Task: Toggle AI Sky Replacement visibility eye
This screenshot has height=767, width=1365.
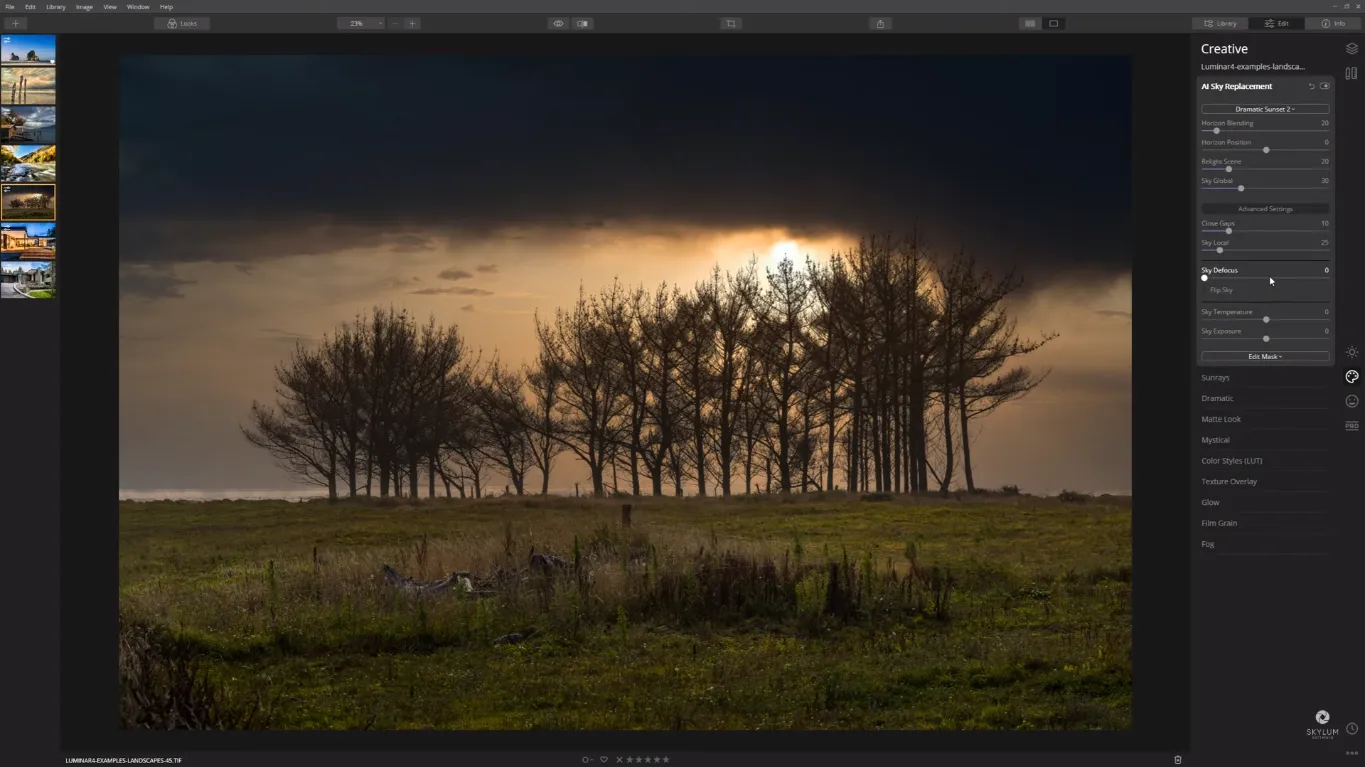Action: coord(1325,86)
